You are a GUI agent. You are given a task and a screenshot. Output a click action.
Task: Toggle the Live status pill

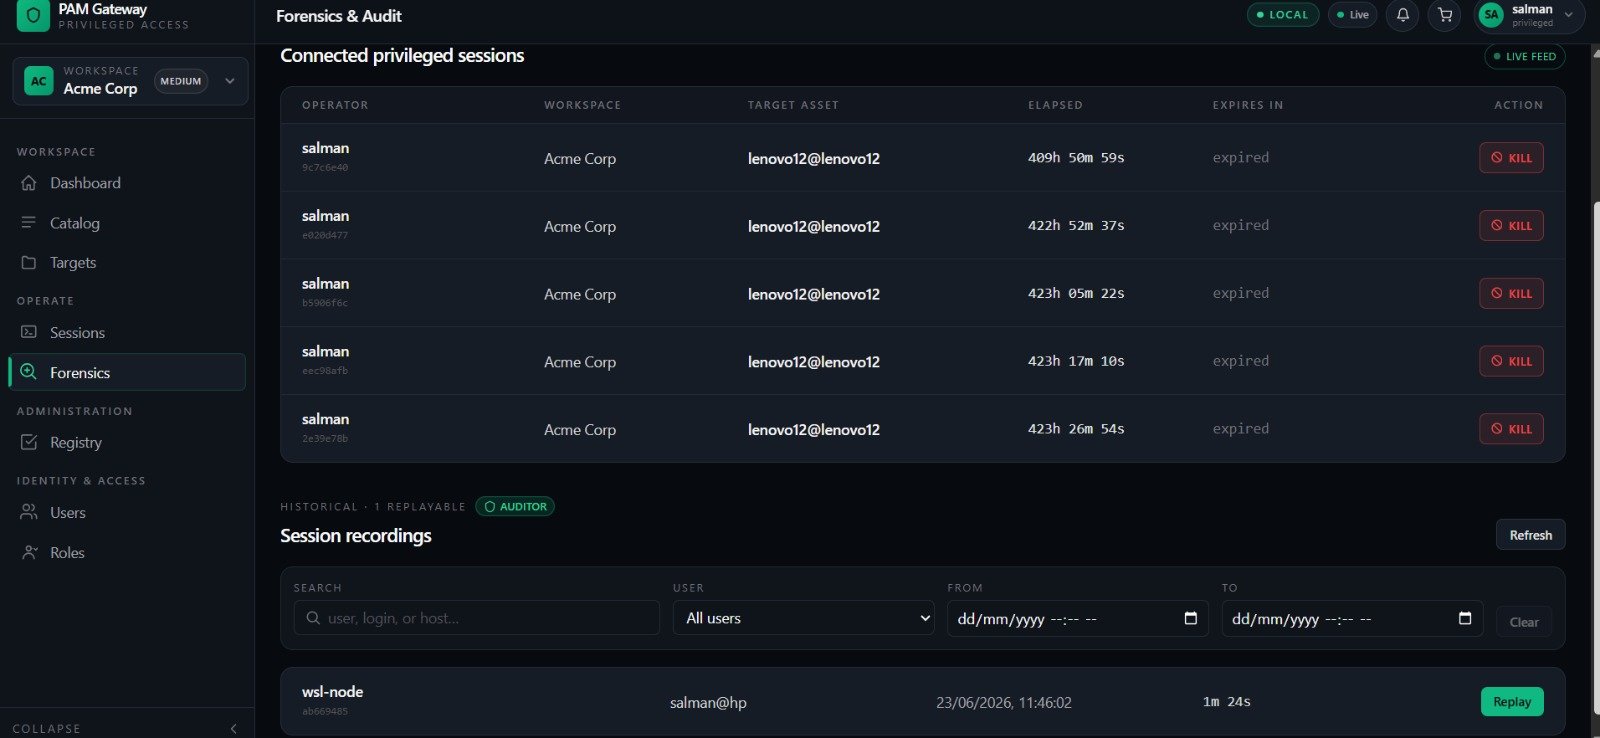click(1352, 15)
